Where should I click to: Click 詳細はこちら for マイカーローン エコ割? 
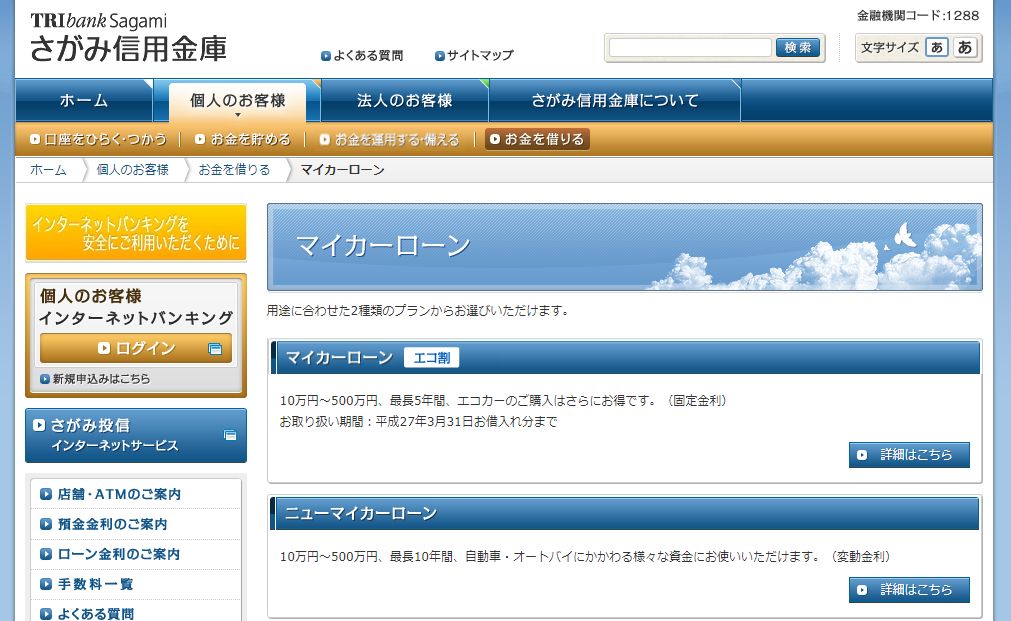[x=909, y=455]
